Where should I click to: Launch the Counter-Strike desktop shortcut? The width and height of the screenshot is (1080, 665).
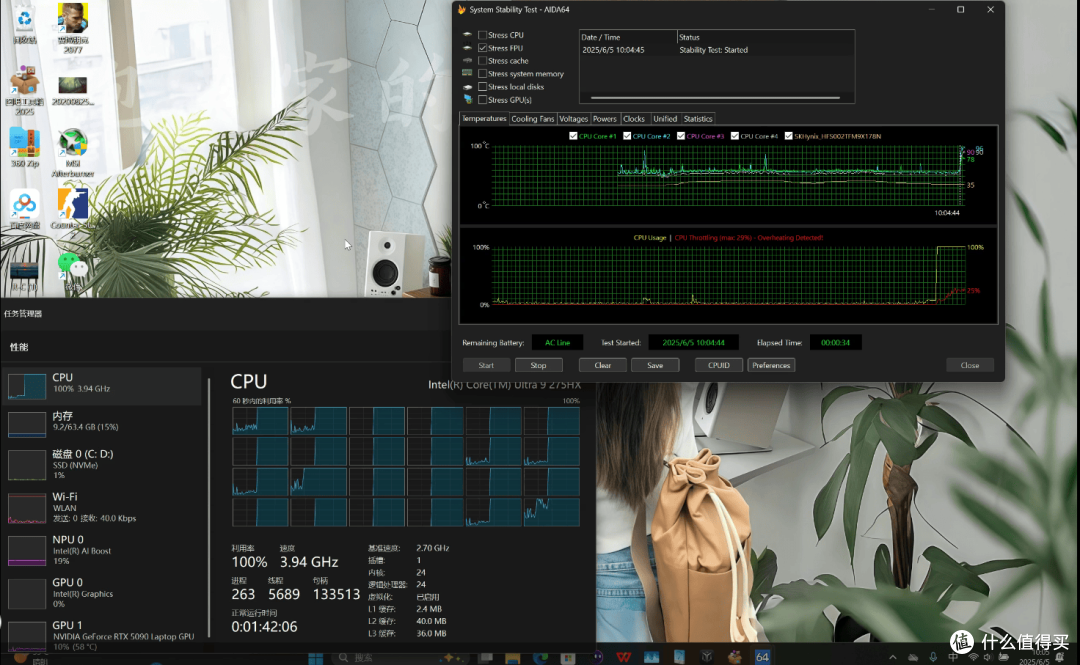point(72,209)
